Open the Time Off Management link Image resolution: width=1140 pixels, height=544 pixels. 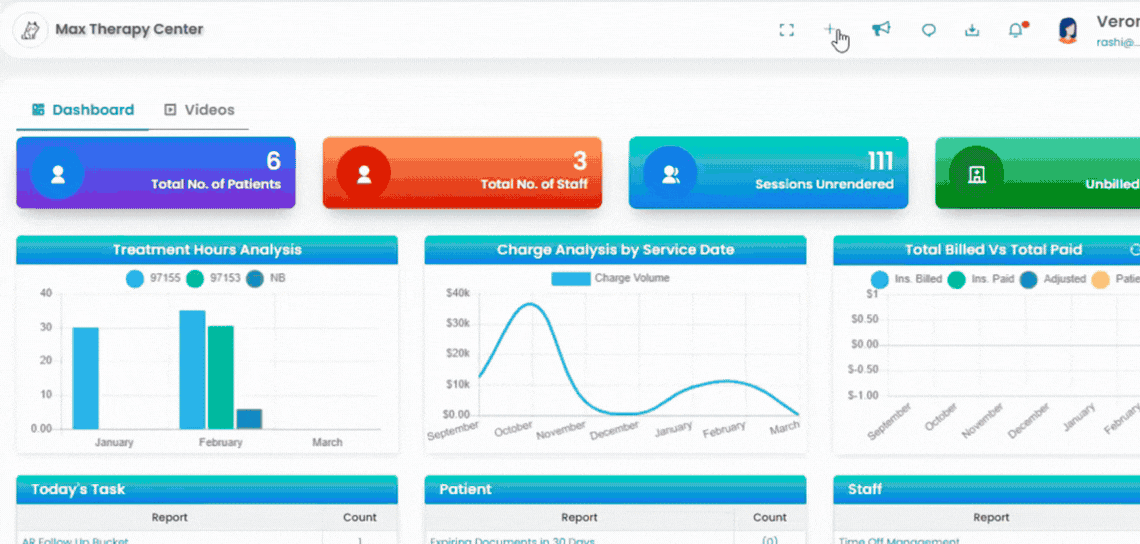899,540
